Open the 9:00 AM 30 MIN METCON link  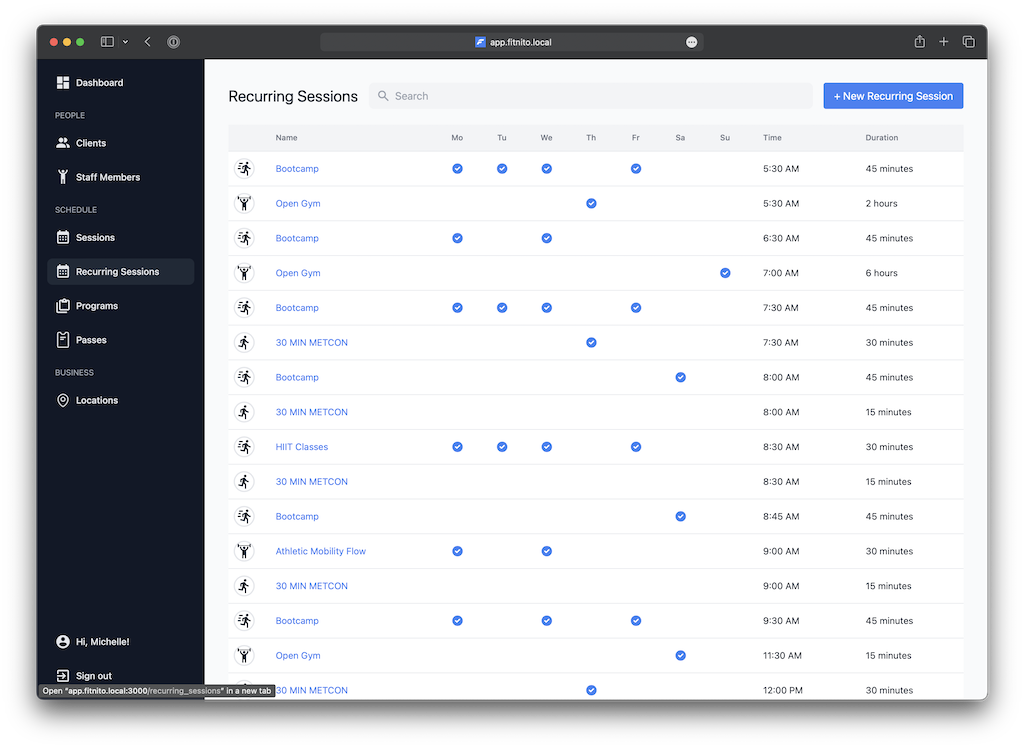[312, 586]
